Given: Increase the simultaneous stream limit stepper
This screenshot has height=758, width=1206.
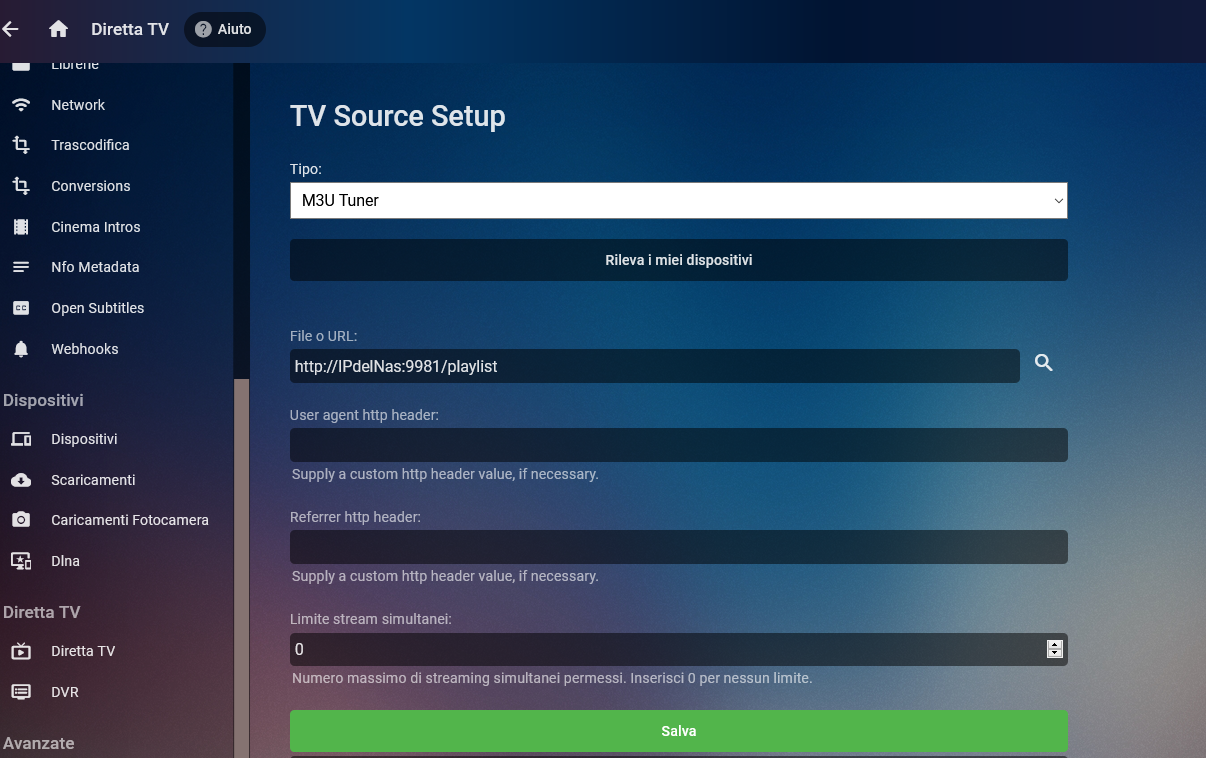Looking at the screenshot, I should pyautogui.click(x=1054, y=644).
